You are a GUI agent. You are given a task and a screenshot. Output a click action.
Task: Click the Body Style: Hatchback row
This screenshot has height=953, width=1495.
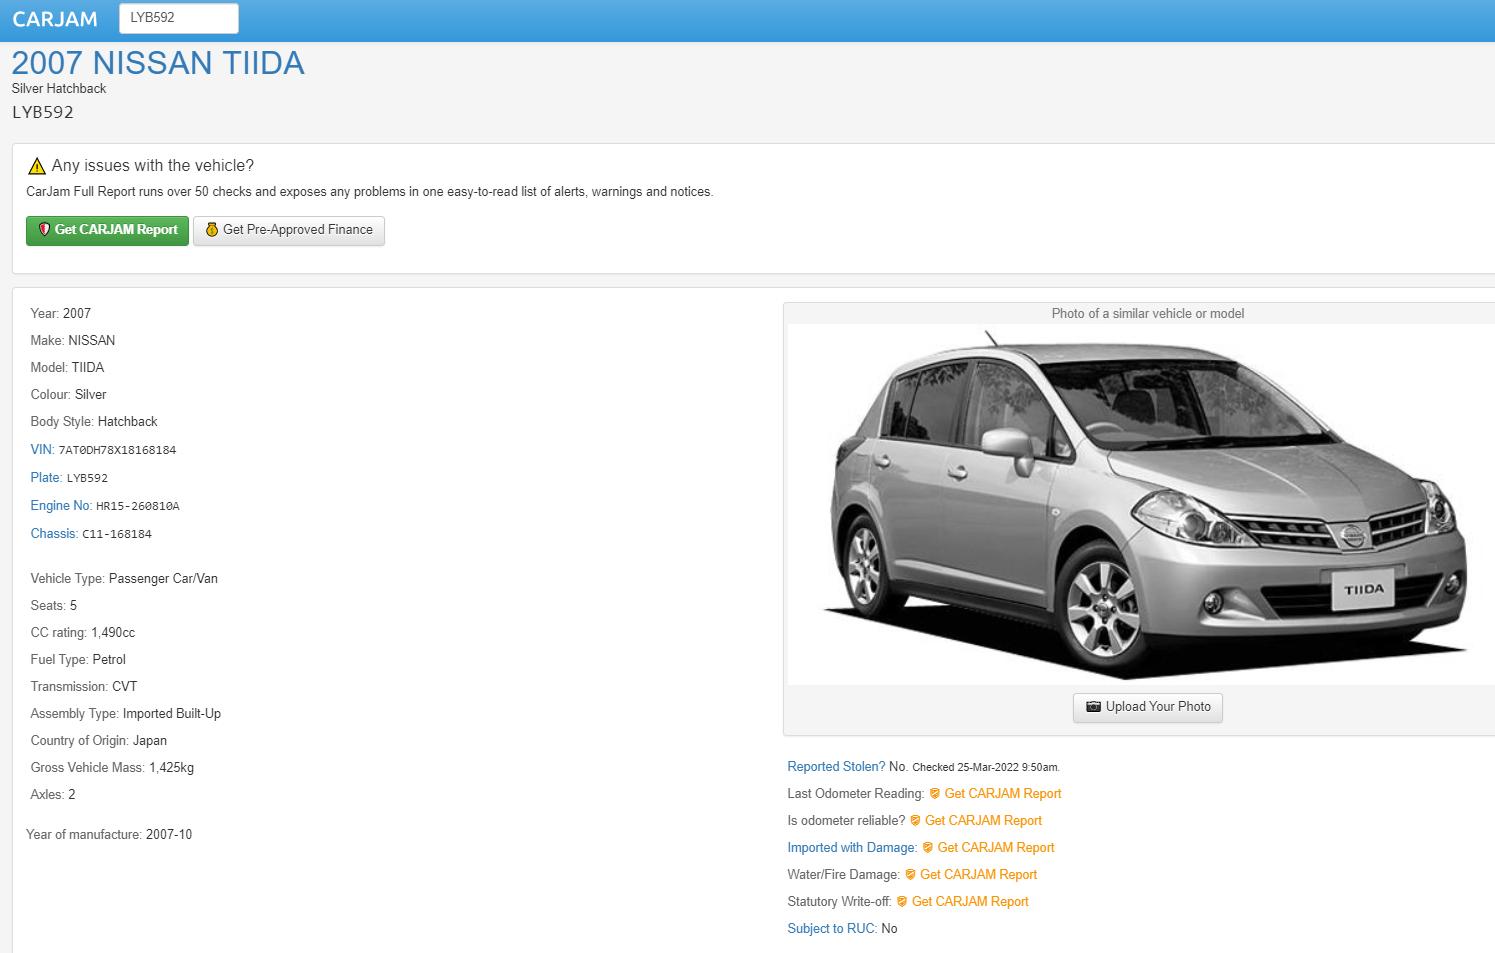tap(94, 421)
